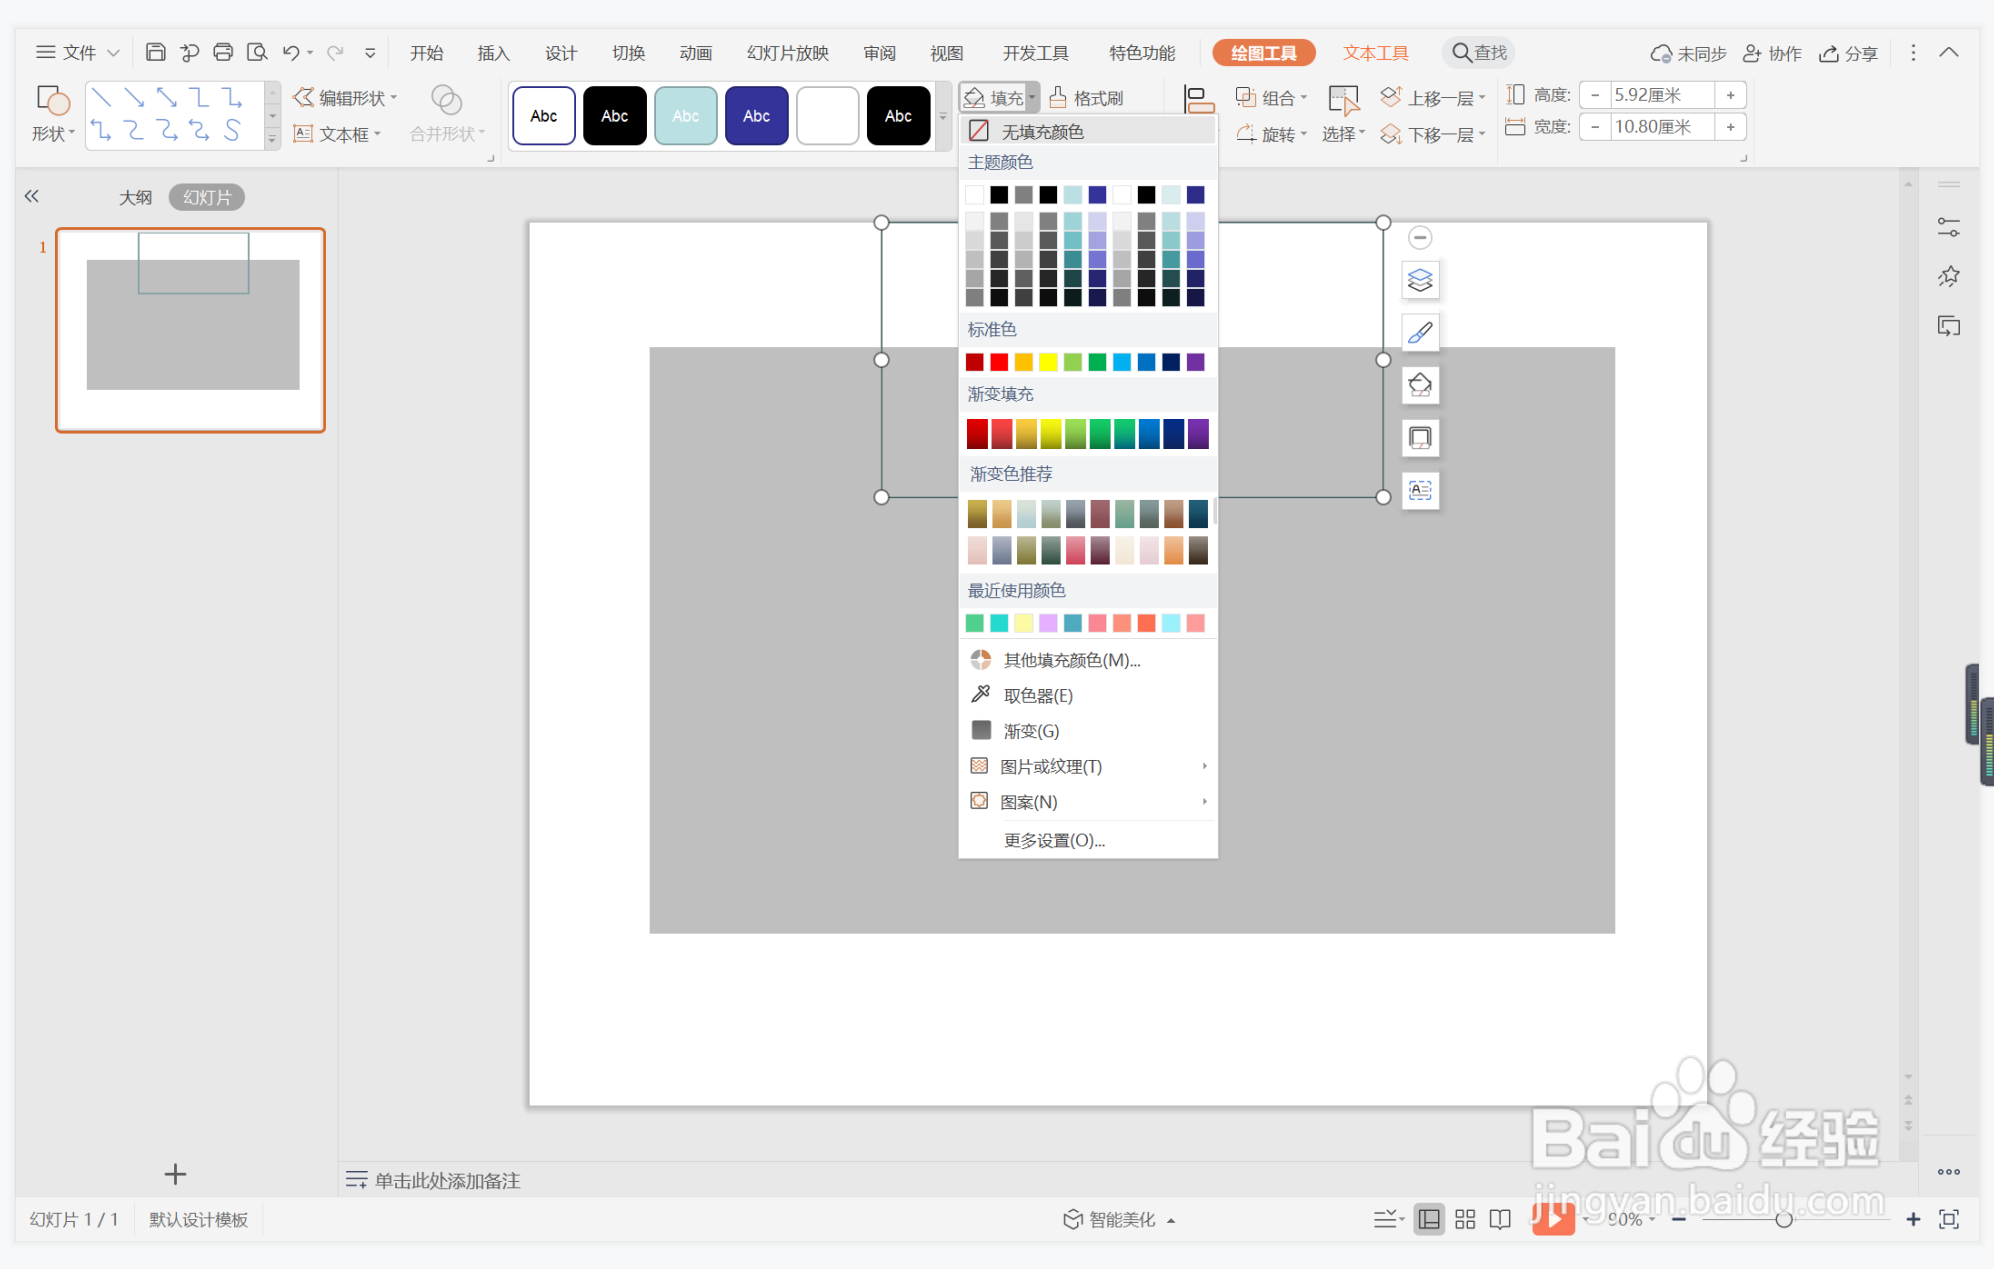The height and width of the screenshot is (1269, 1994).
Task: Click 其他填充颜色 option
Action: point(1071,660)
